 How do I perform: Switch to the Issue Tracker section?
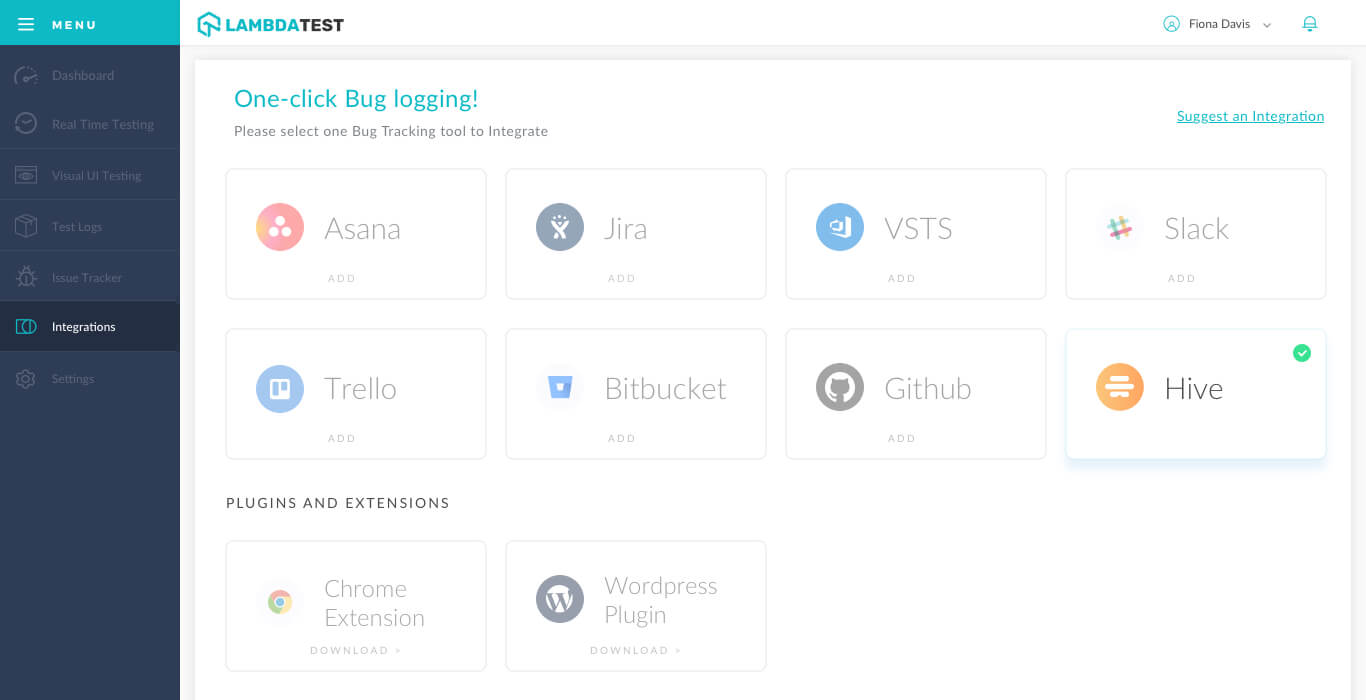coord(85,276)
